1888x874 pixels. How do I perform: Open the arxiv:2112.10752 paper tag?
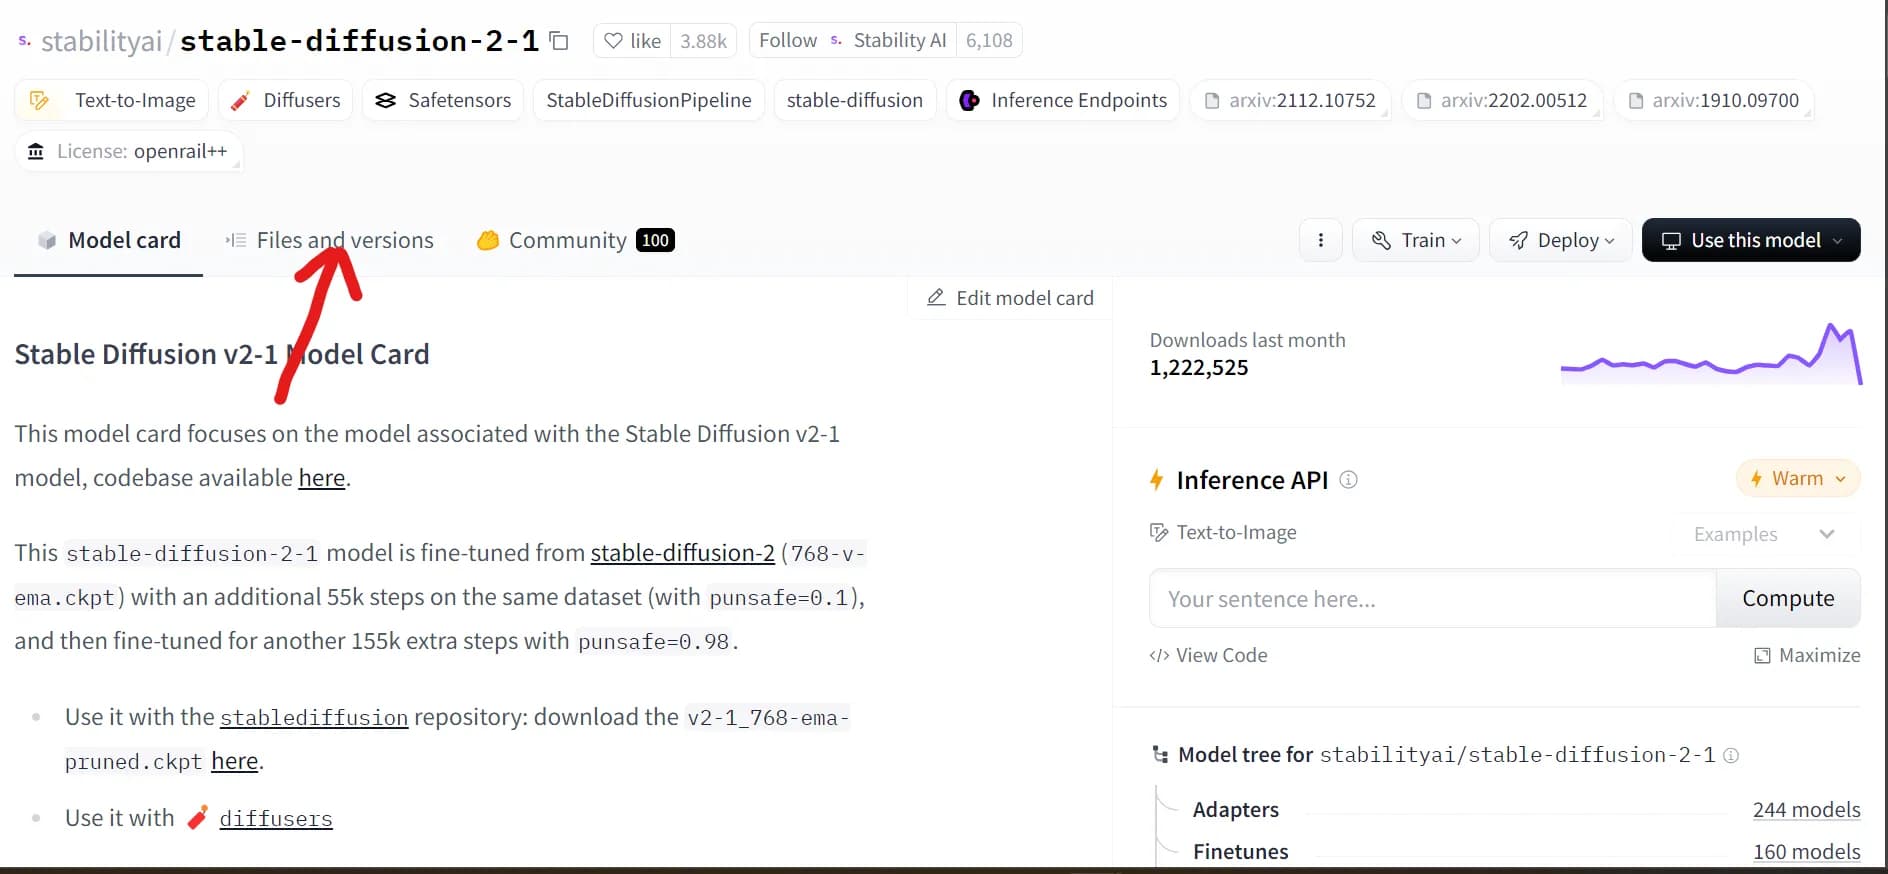click(x=1290, y=100)
